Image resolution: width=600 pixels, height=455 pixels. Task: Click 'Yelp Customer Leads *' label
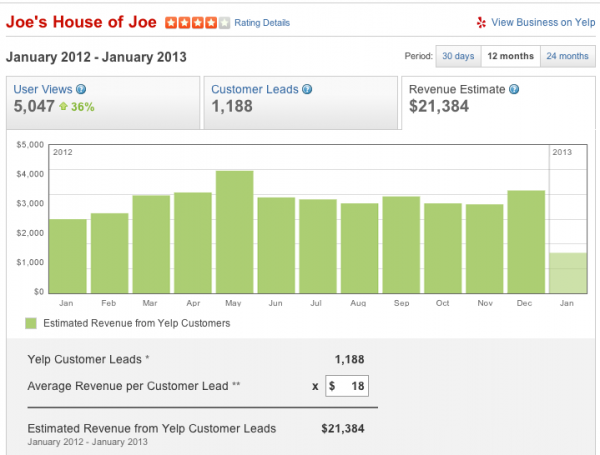pyautogui.click(x=88, y=359)
